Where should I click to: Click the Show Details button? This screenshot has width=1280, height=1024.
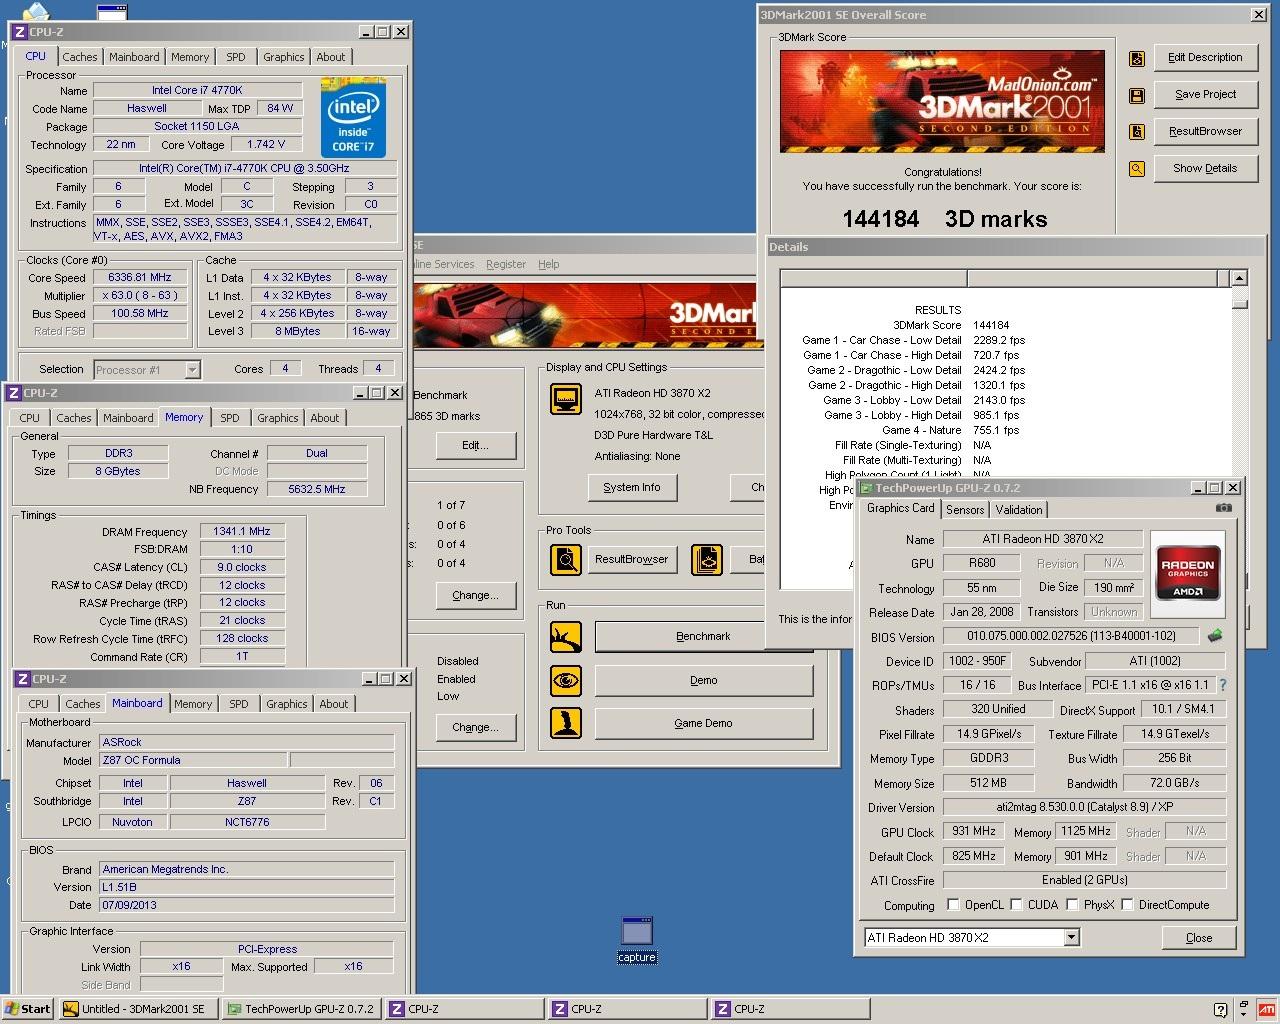pos(1205,168)
